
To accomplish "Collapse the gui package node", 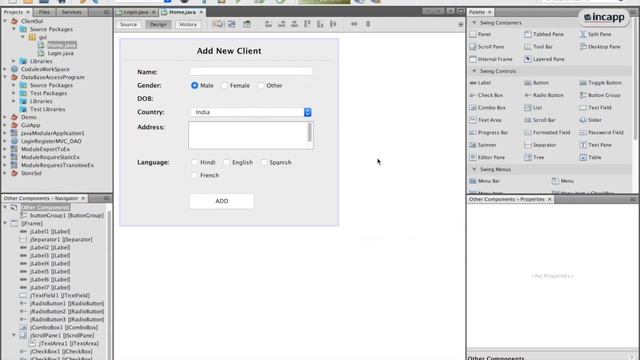I will [23, 37].
